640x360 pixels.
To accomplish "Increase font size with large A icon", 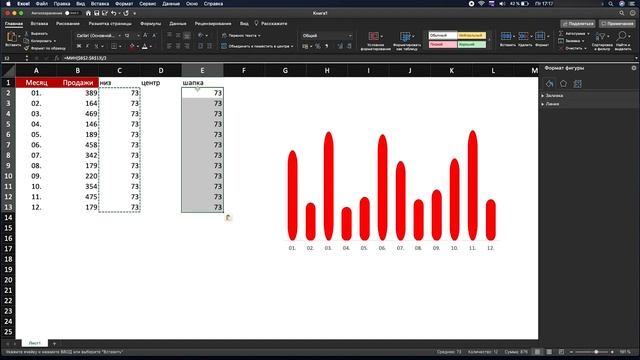I will (x=145, y=36).
